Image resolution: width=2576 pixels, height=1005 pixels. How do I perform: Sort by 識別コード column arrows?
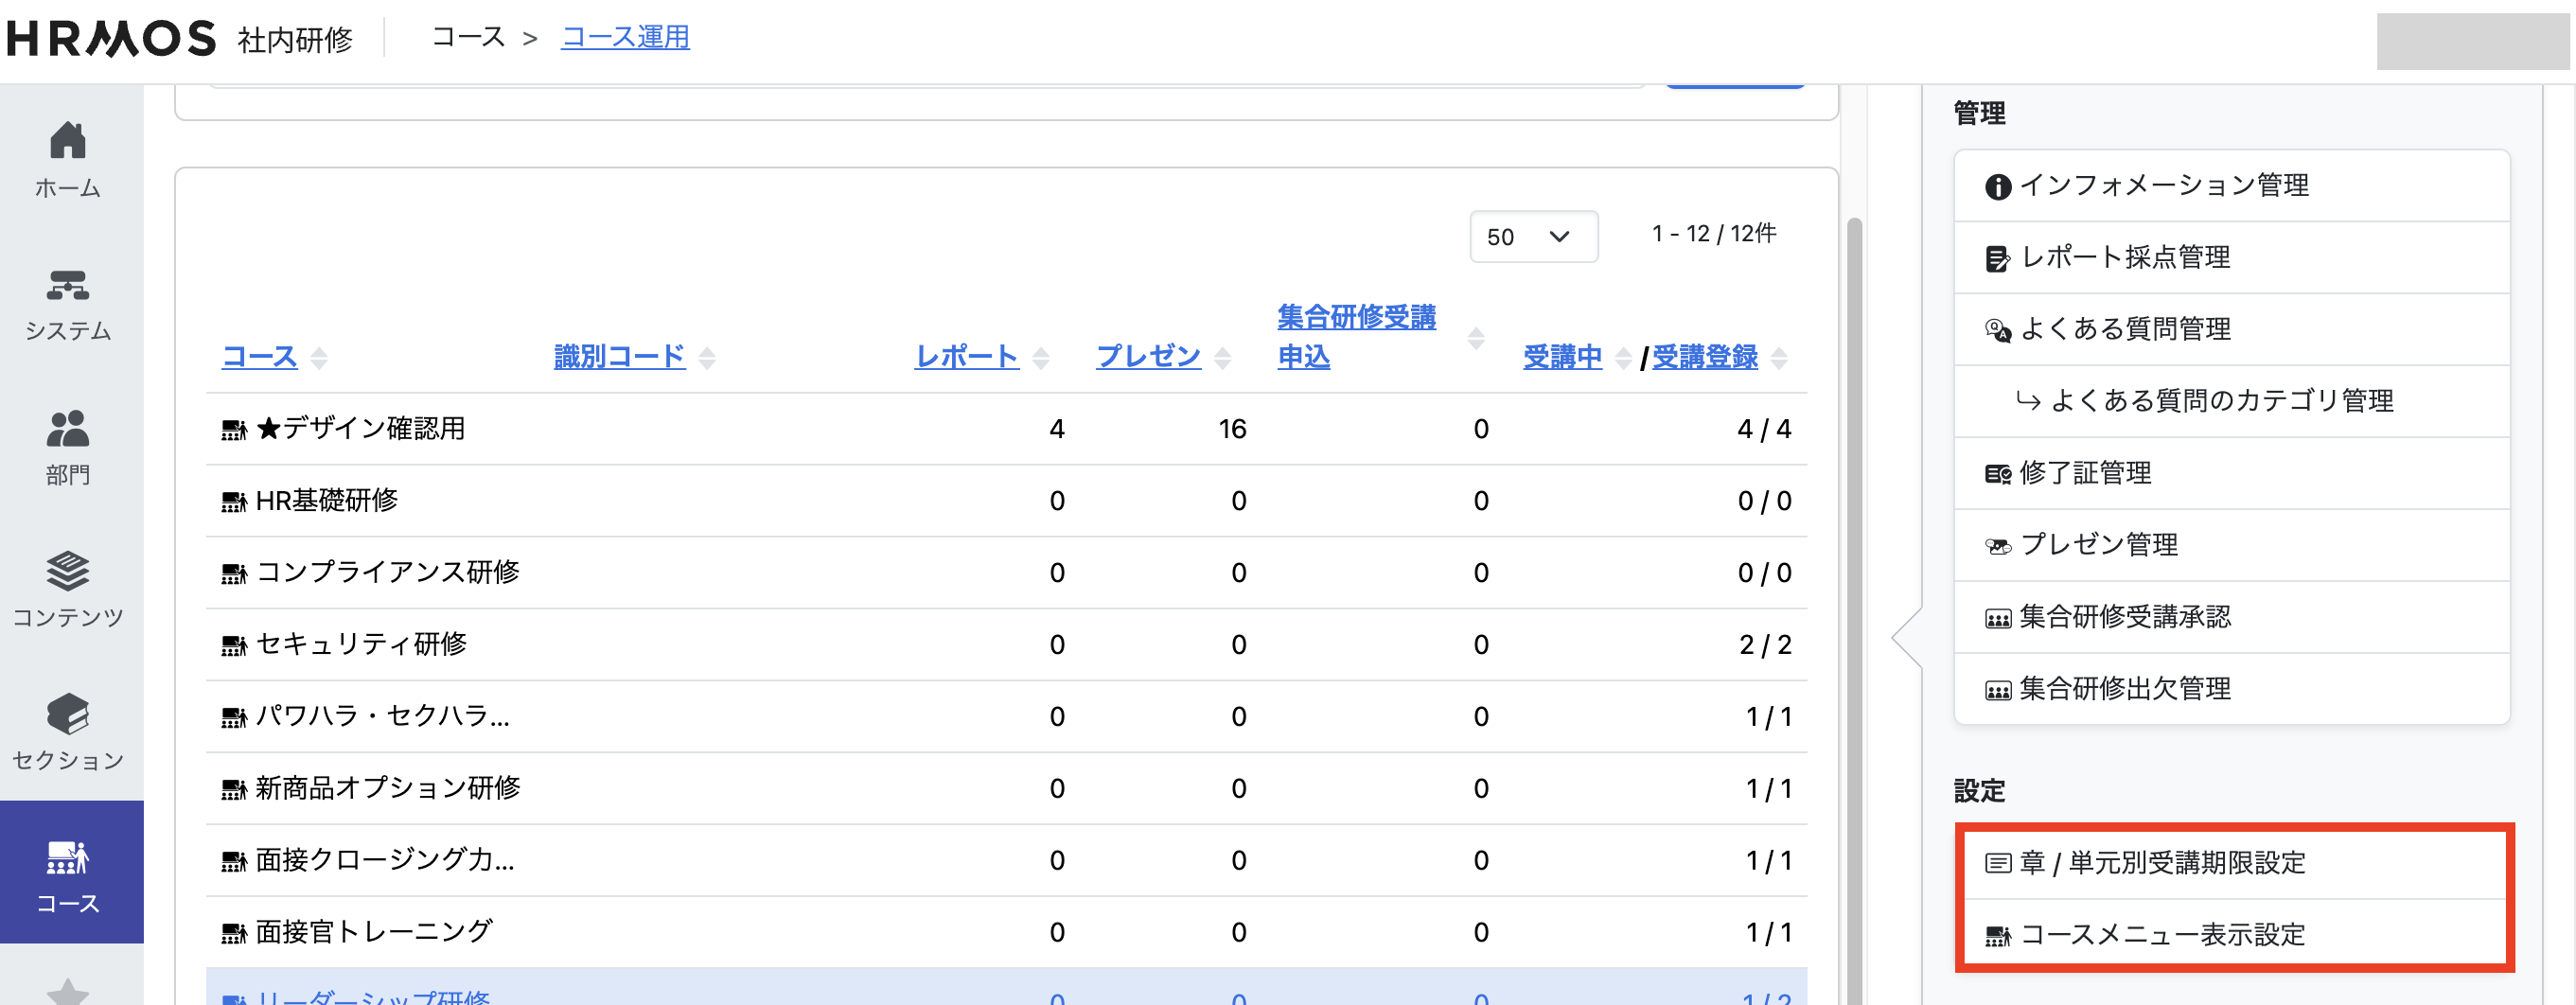pyautogui.click(x=707, y=358)
